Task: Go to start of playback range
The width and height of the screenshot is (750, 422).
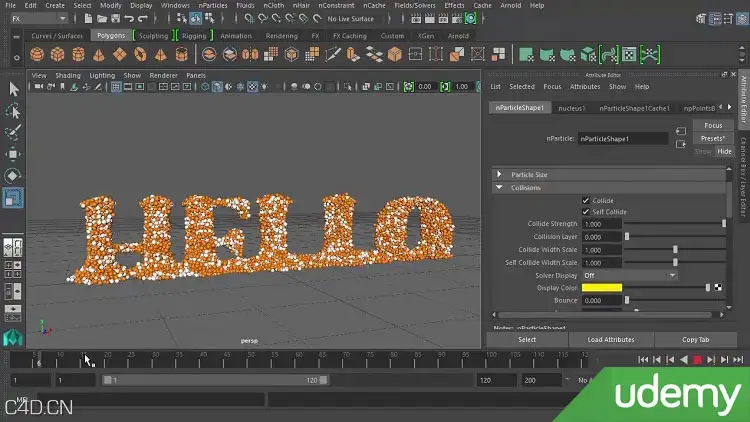Action: (643, 360)
